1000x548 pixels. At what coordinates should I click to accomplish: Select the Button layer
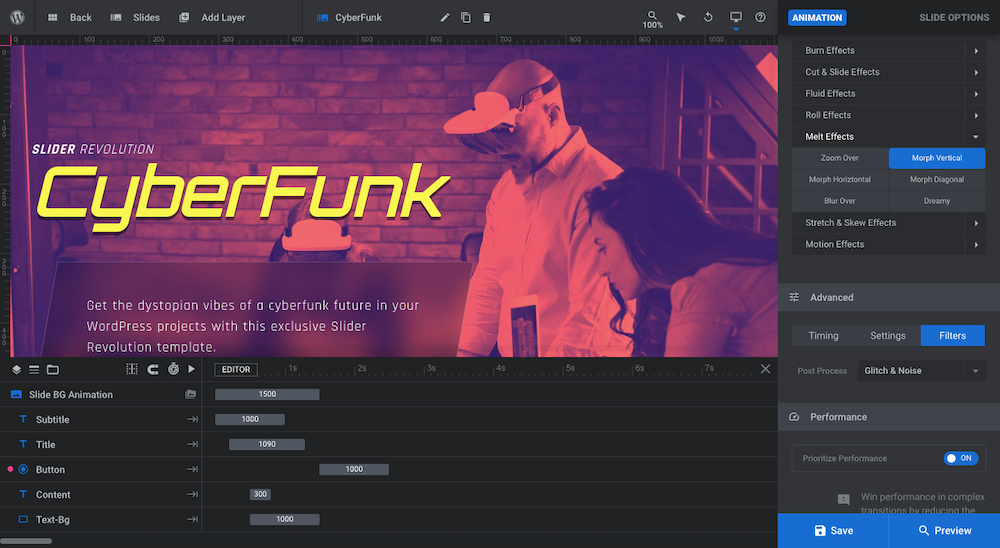[101, 470]
